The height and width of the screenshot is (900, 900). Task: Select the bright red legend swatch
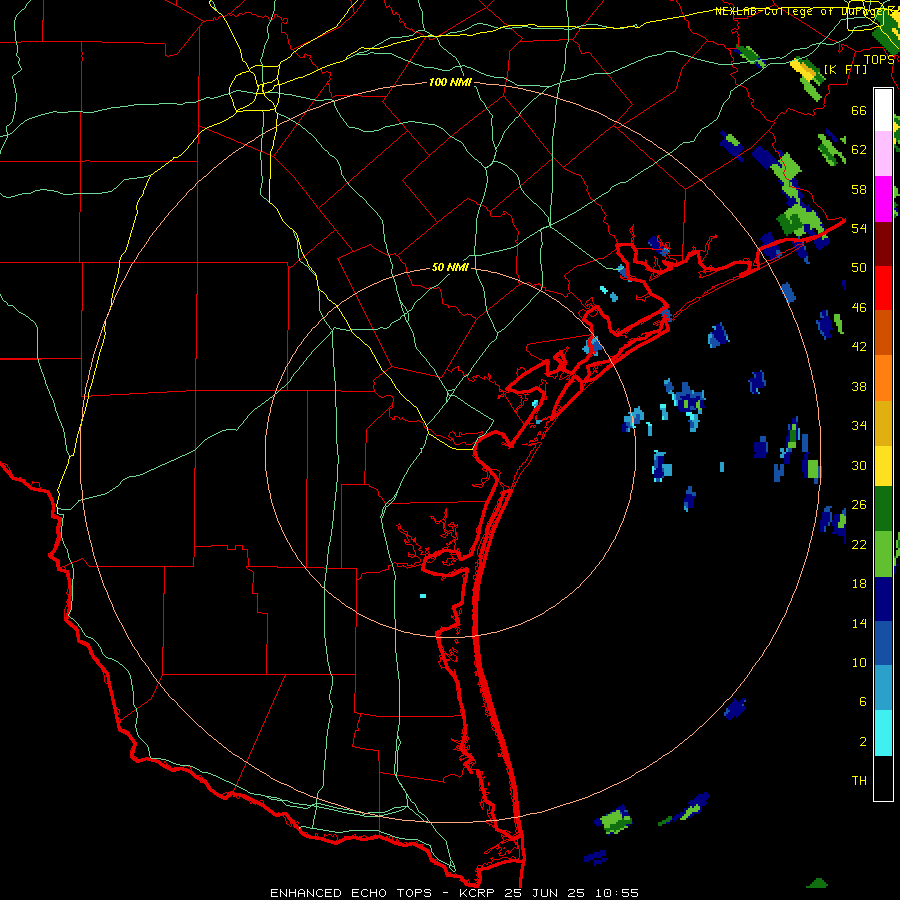(x=883, y=288)
